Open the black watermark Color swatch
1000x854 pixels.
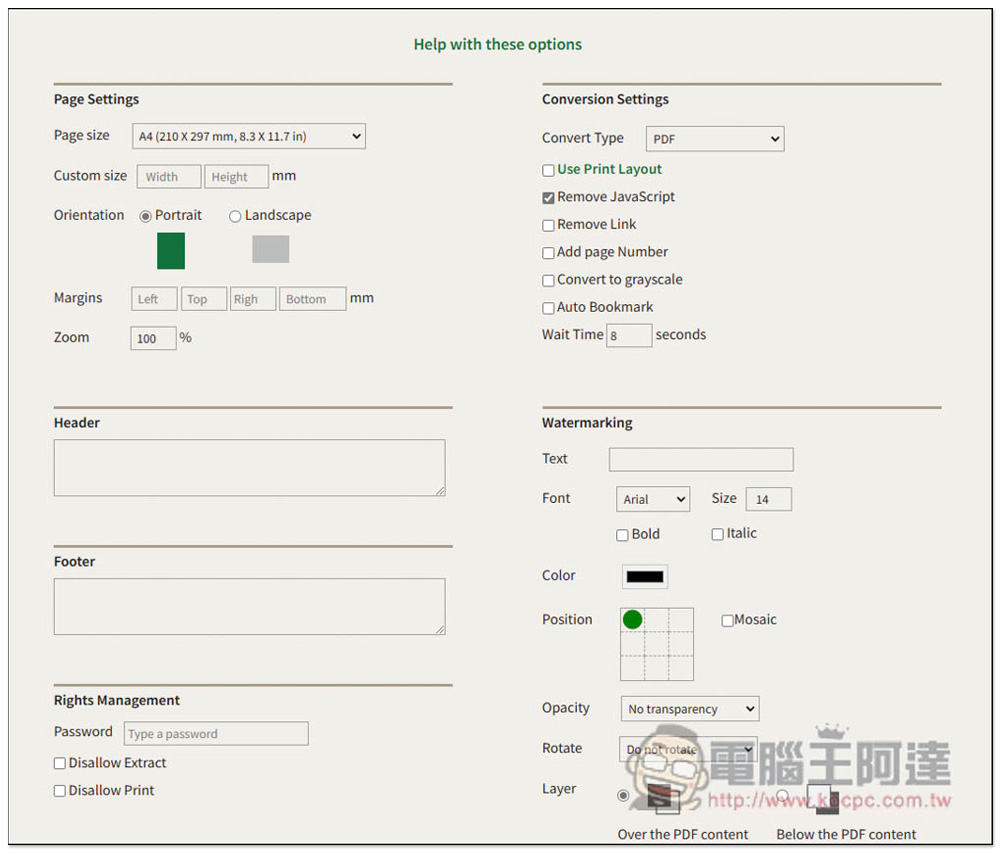tap(645, 577)
